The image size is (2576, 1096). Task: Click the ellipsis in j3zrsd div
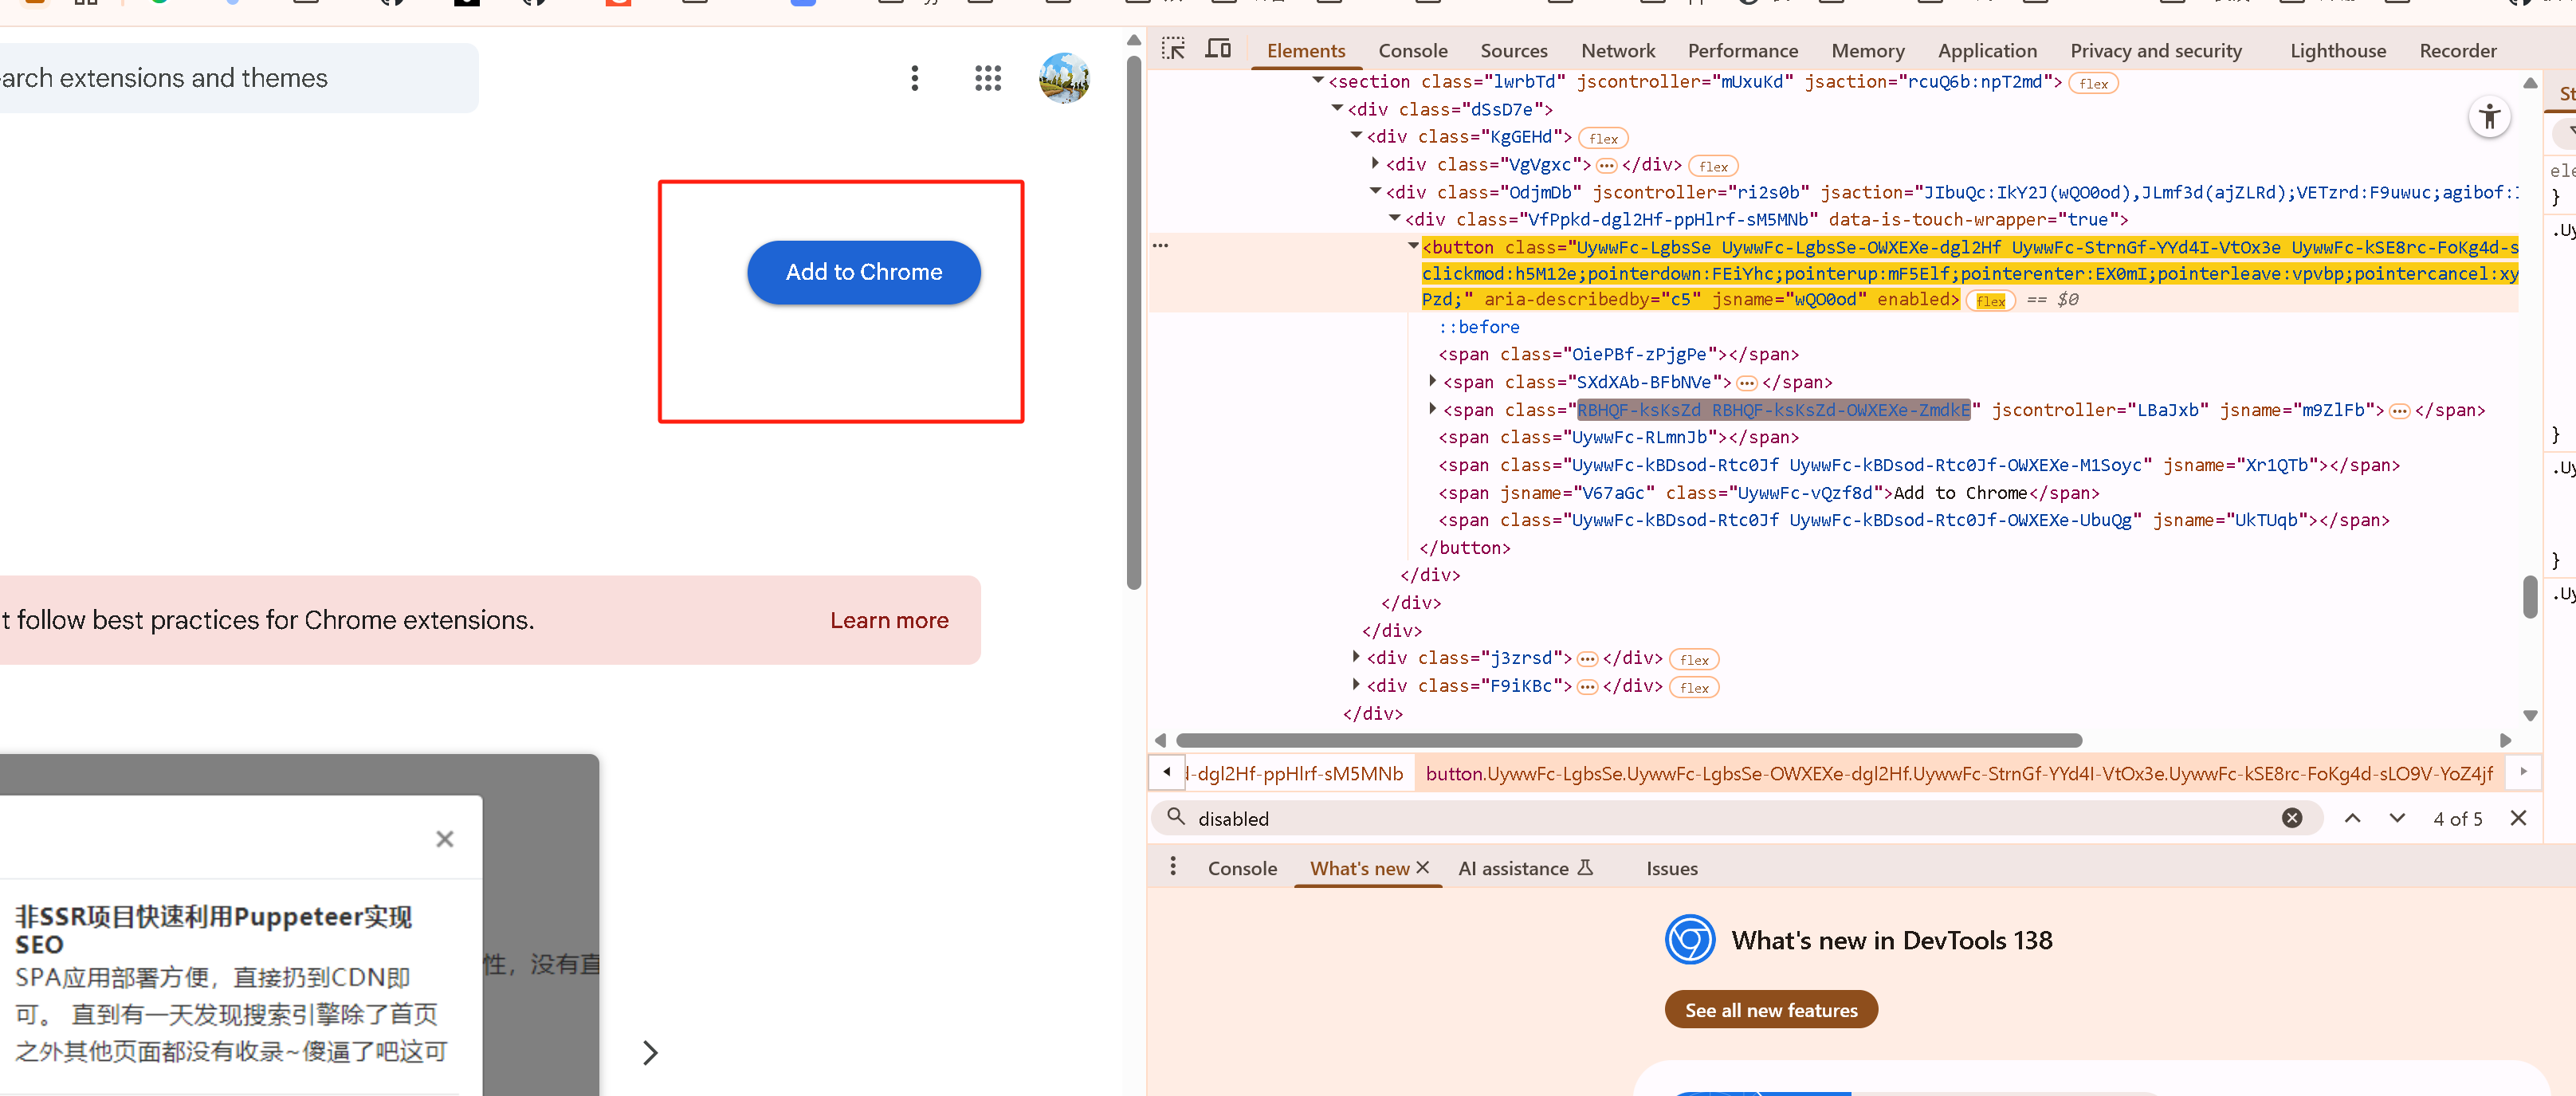coord(1587,659)
